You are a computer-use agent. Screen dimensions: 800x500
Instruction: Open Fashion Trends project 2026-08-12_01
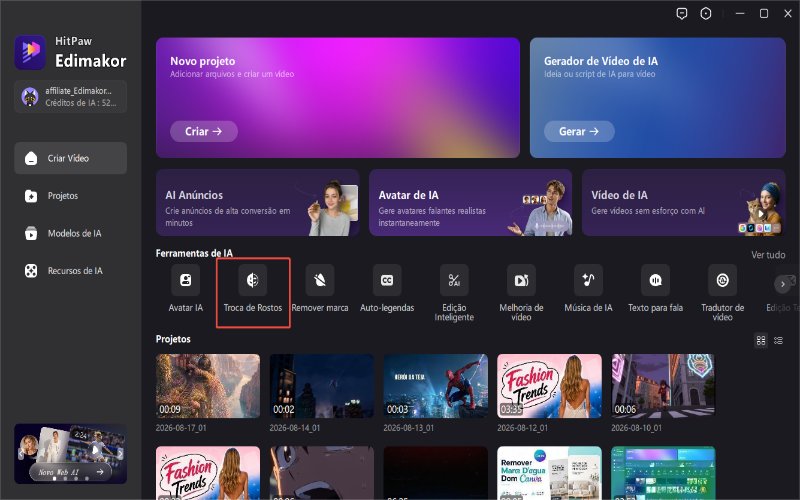549,386
